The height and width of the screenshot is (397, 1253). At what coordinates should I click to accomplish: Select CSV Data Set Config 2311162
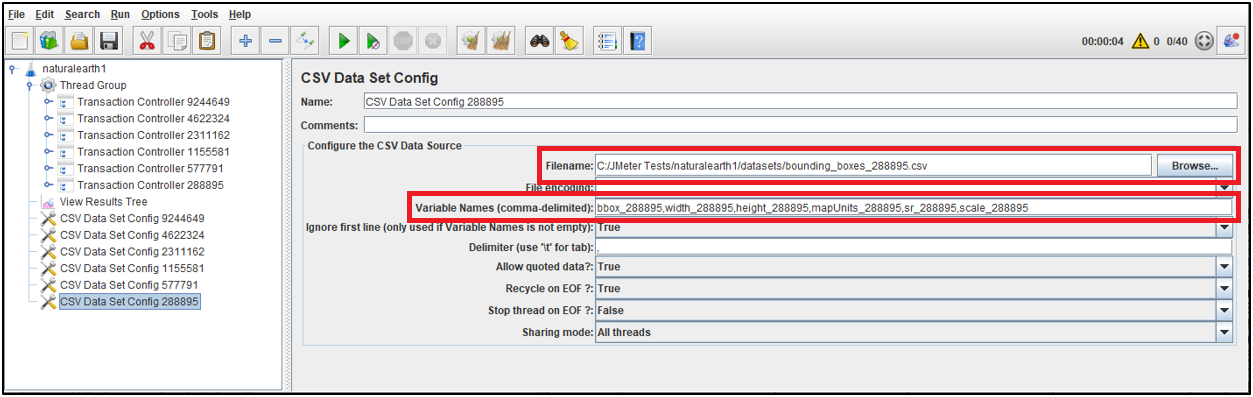pyautogui.click(x=132, y=252)
